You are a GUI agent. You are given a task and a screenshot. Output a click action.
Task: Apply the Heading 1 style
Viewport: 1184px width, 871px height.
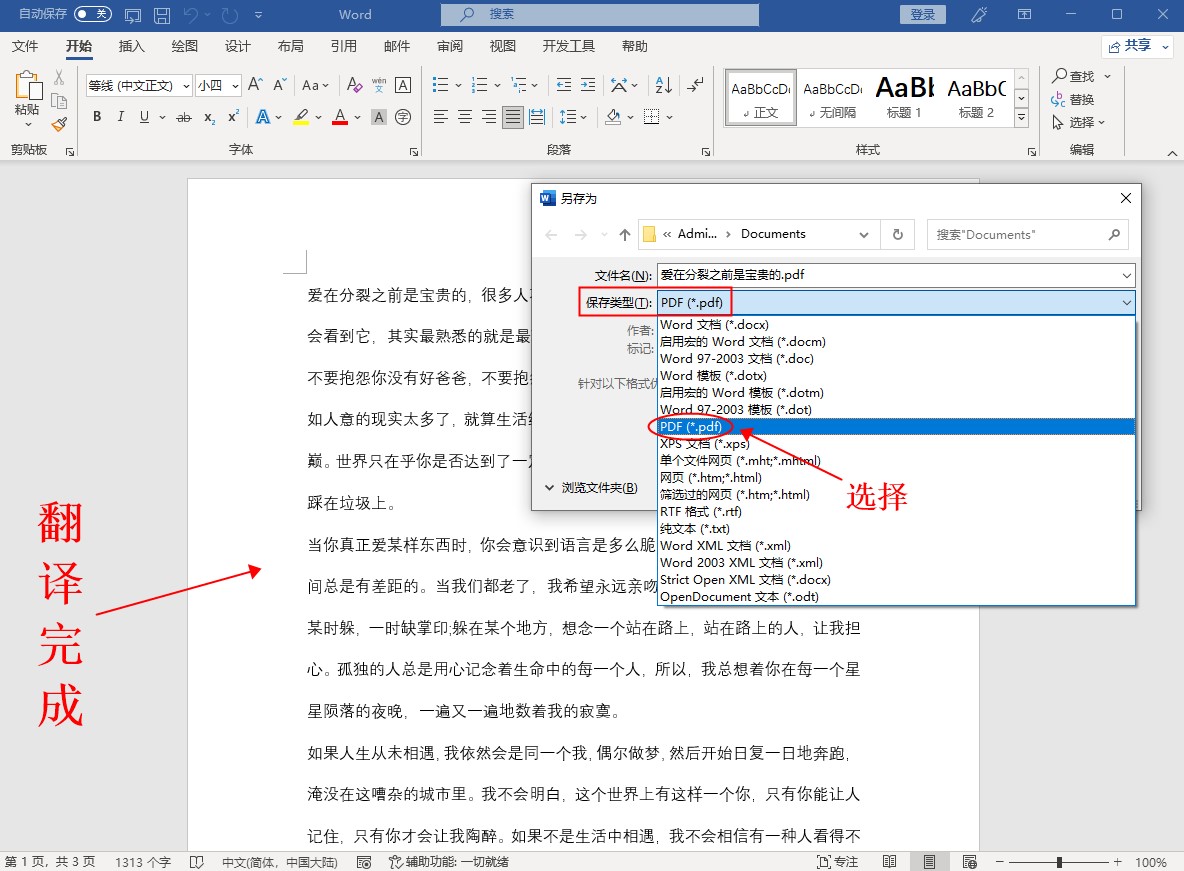[x=904, y=97]
